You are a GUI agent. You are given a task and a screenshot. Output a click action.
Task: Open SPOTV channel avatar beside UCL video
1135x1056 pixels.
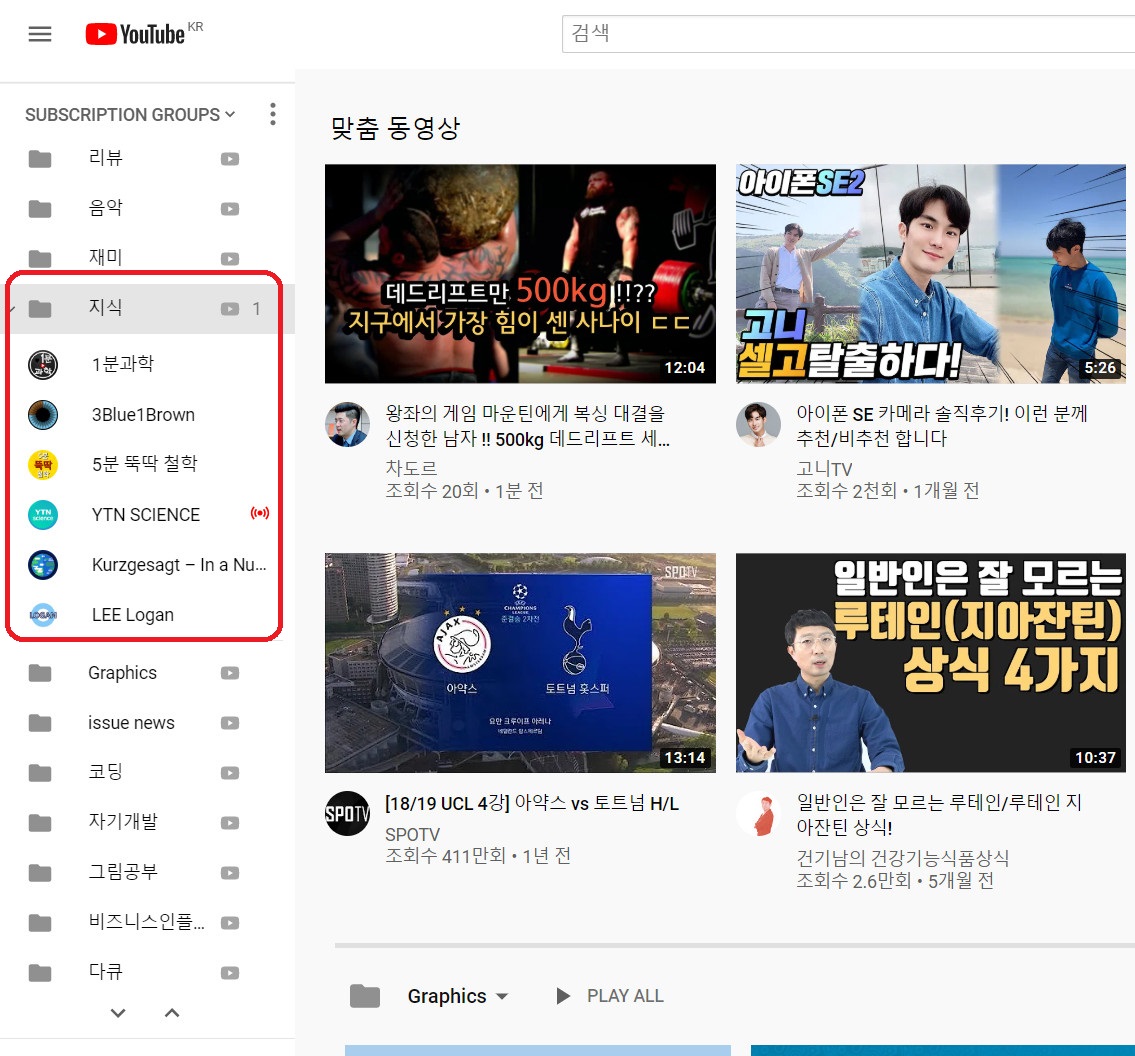point(347,814)
